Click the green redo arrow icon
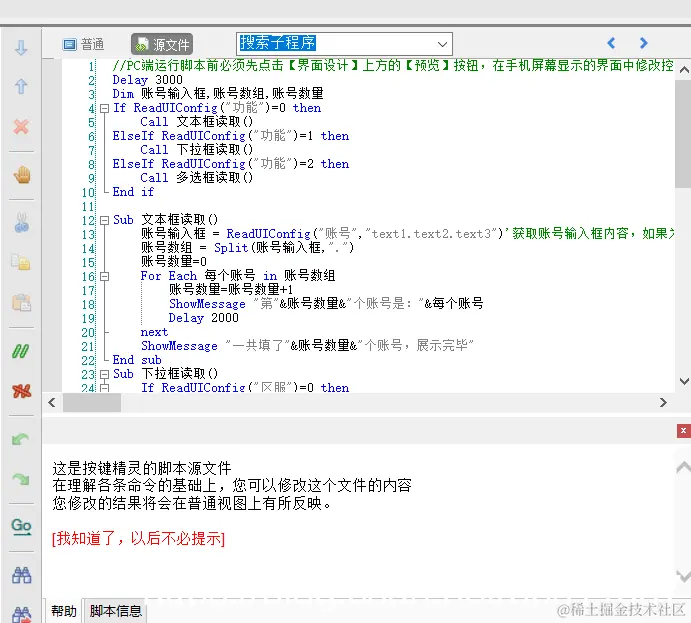 click(x=21, y=479)
